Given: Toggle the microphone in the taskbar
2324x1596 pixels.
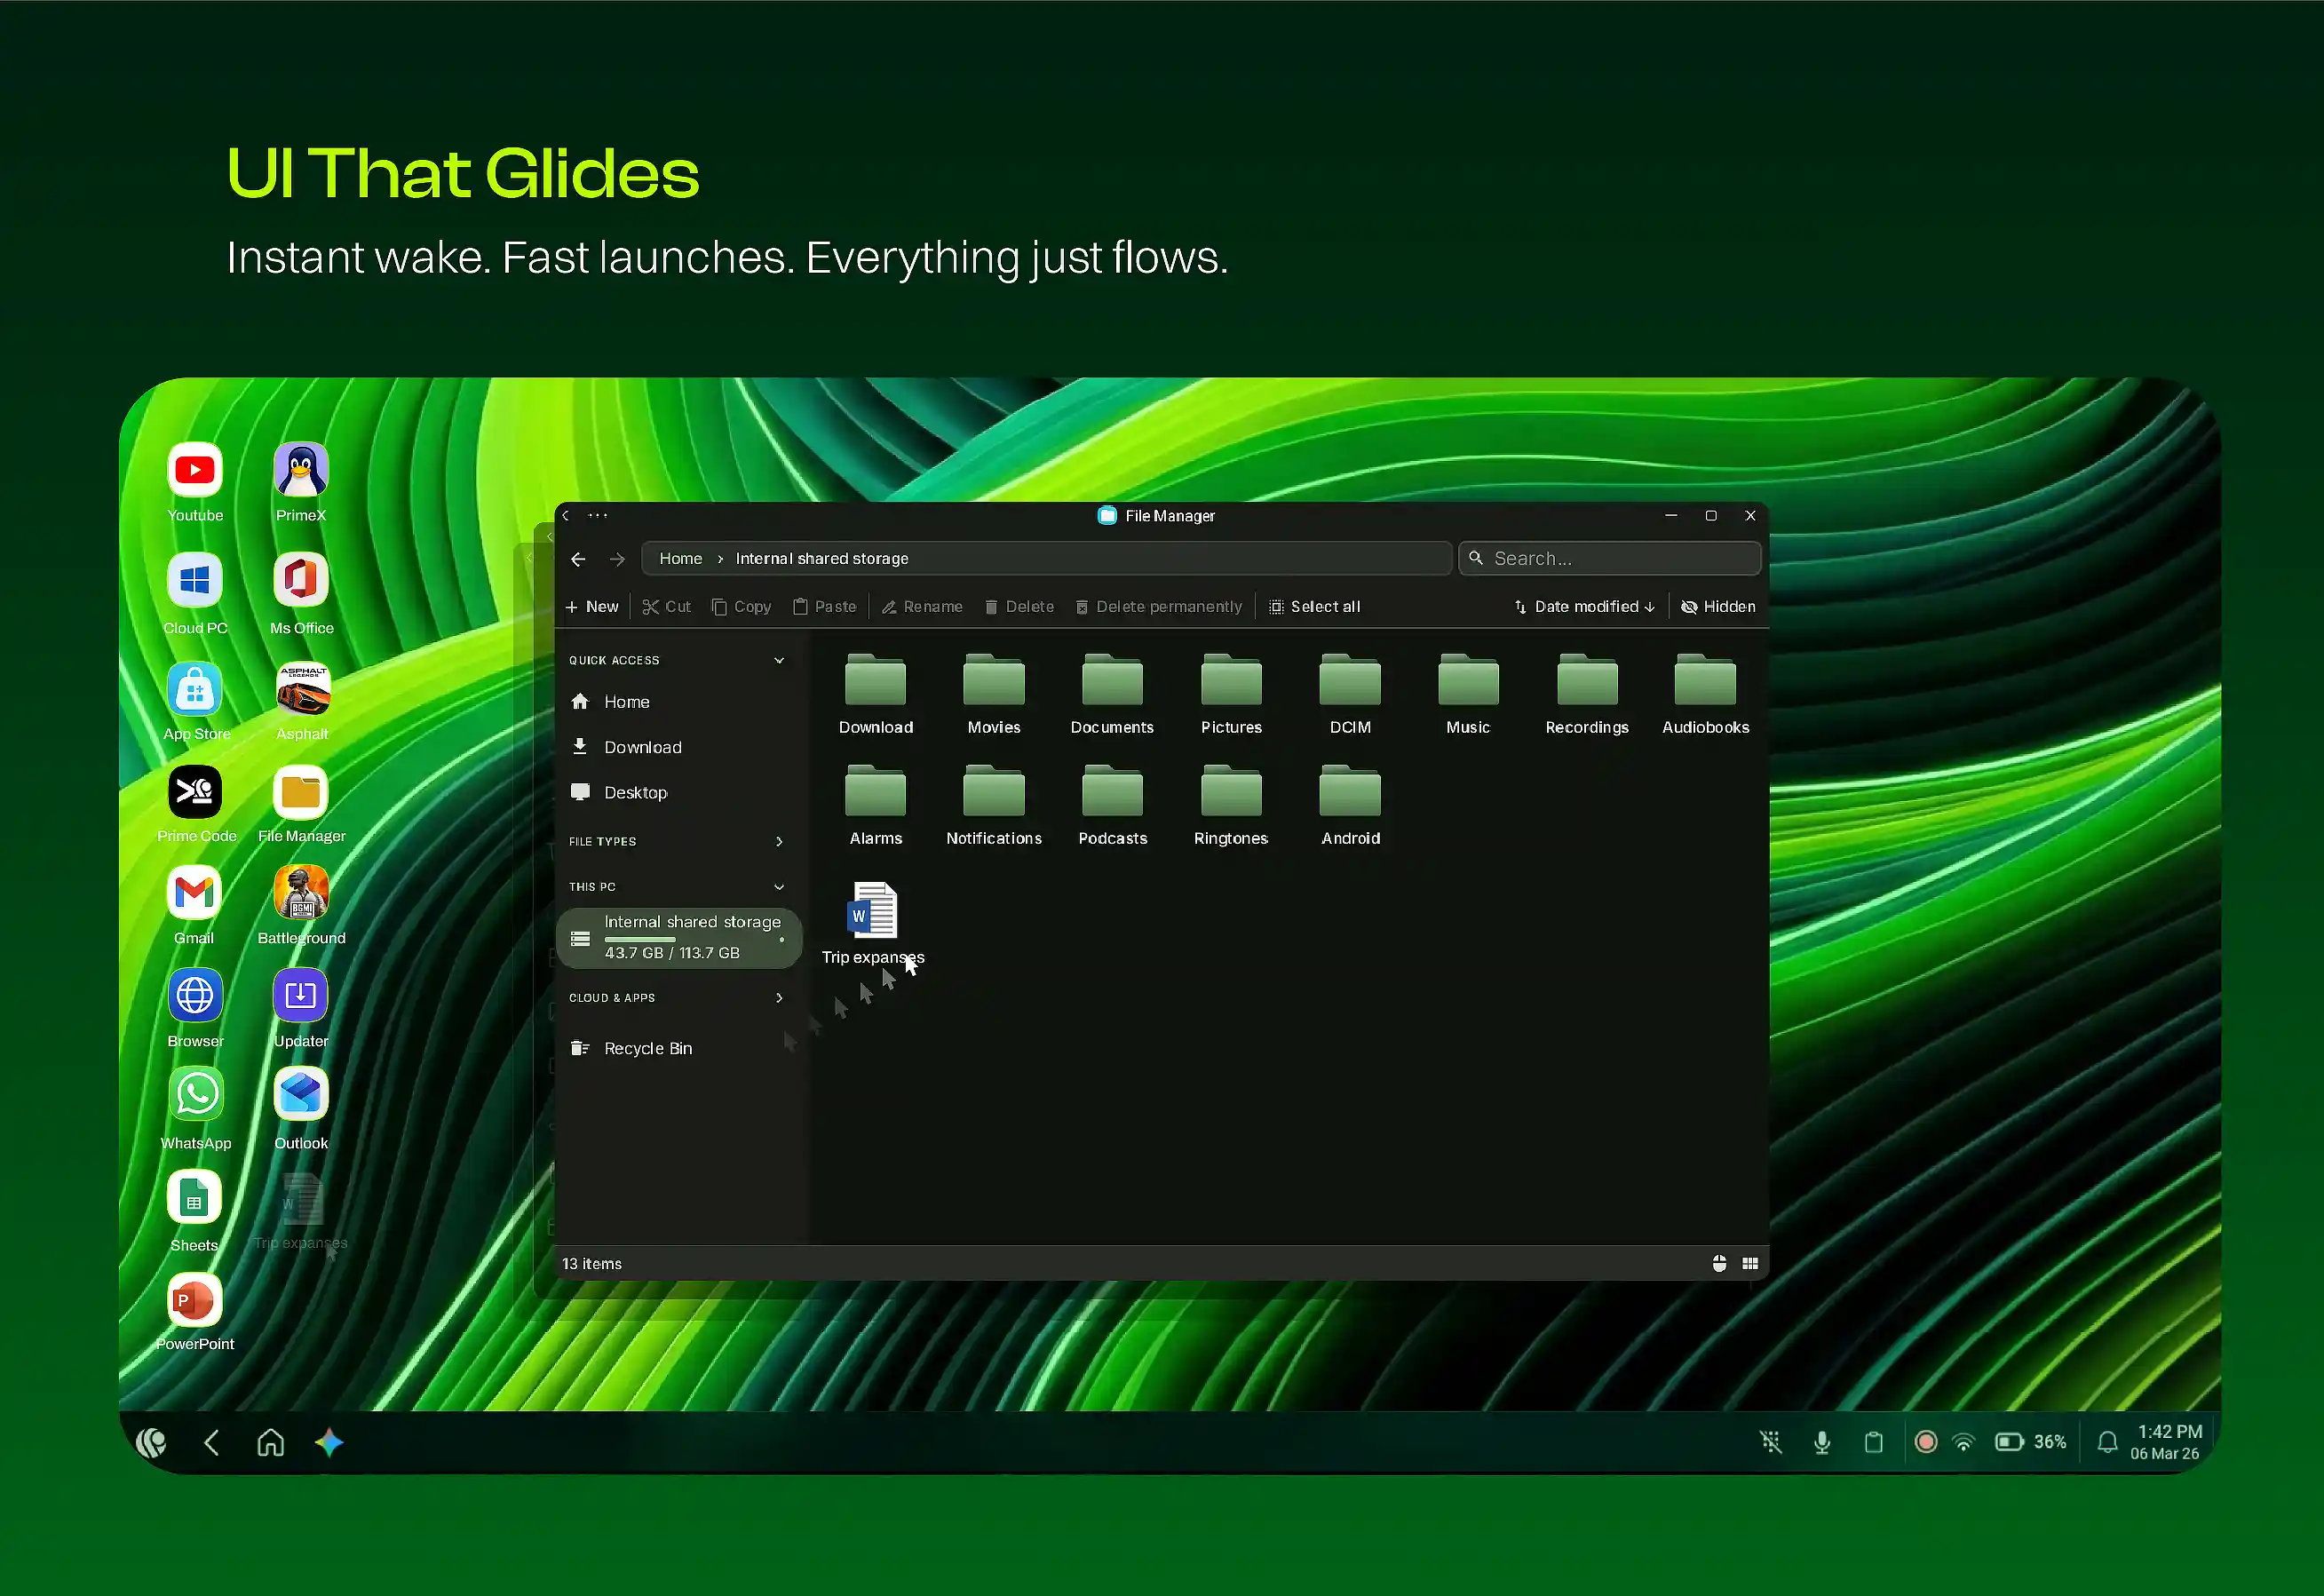Looking at the screenshot, I should coord(1822,1442).
